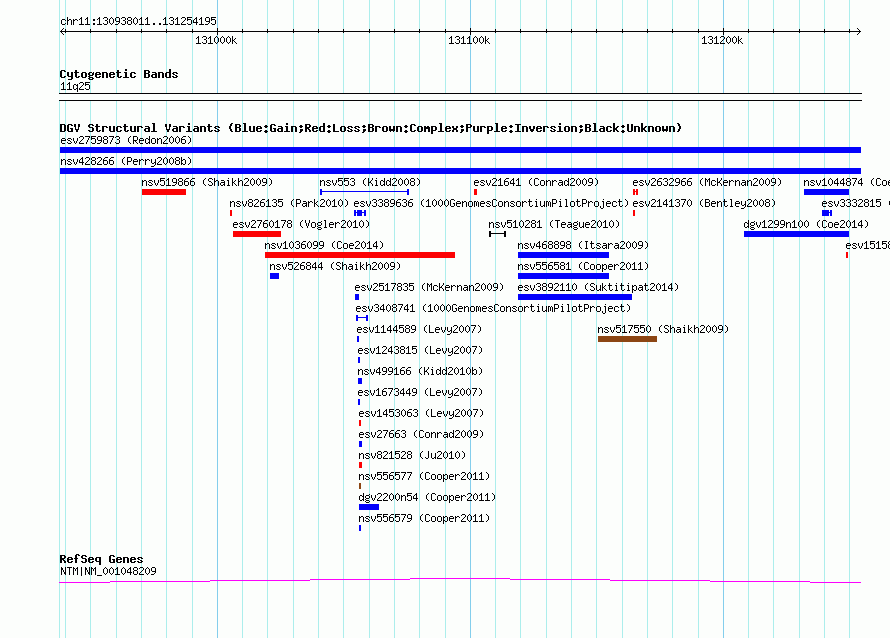The image size is (890, 638).
Task: Click the nsv510281 (Teague2010) black span marker
Action: 497,234
